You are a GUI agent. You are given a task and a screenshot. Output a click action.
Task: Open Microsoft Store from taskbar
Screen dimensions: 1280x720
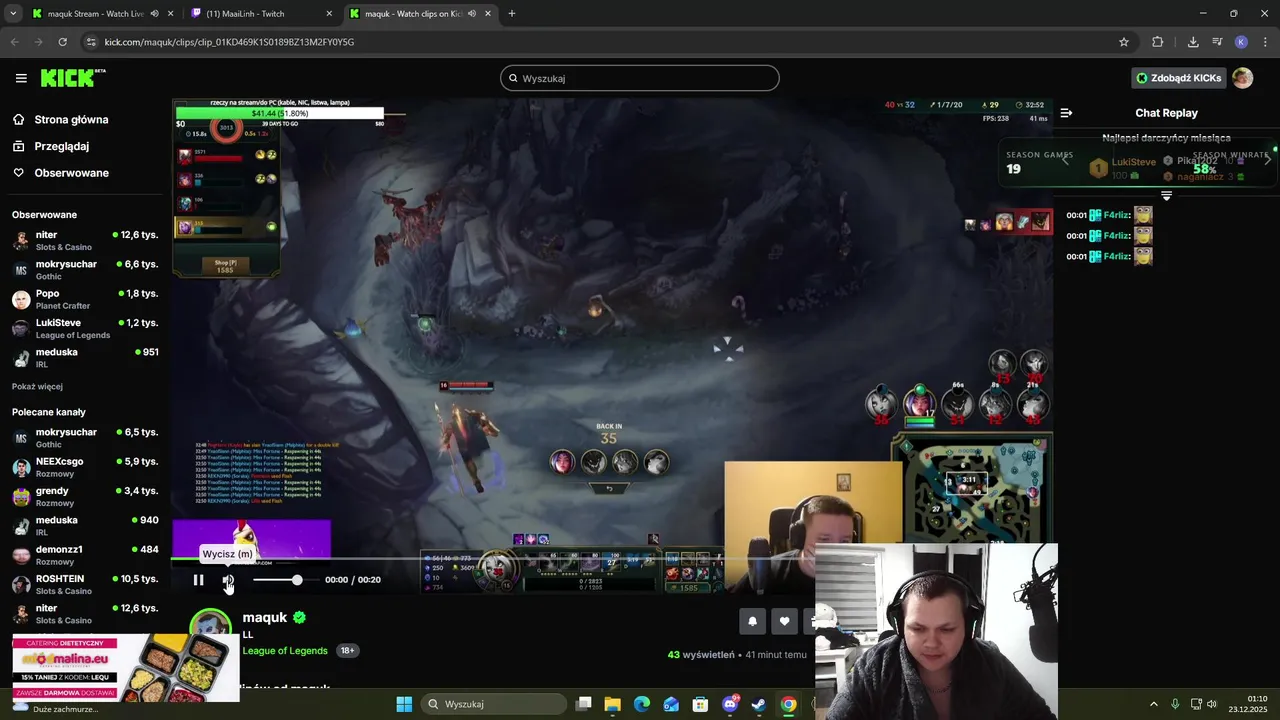(x=701, y=704)
